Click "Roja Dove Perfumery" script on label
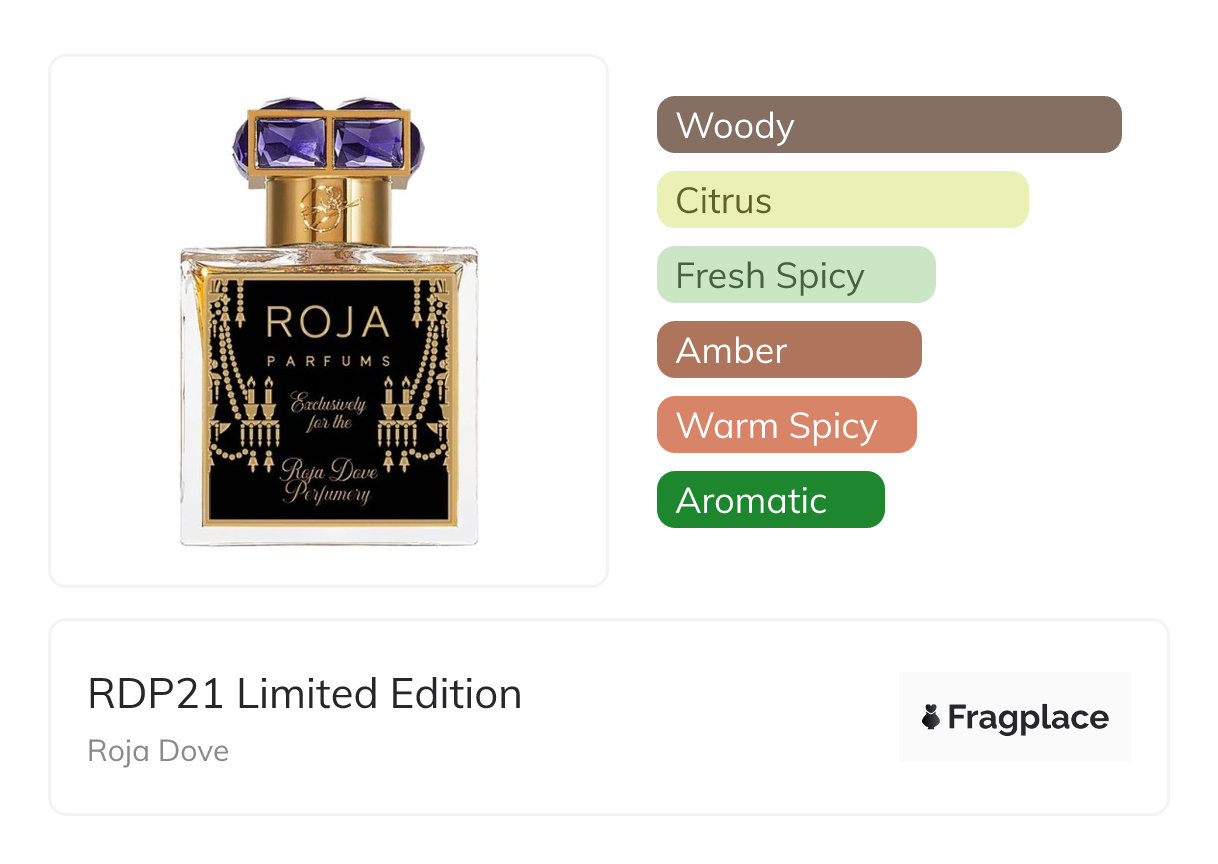Screen dimensions: 1218x864 point(329,480)
